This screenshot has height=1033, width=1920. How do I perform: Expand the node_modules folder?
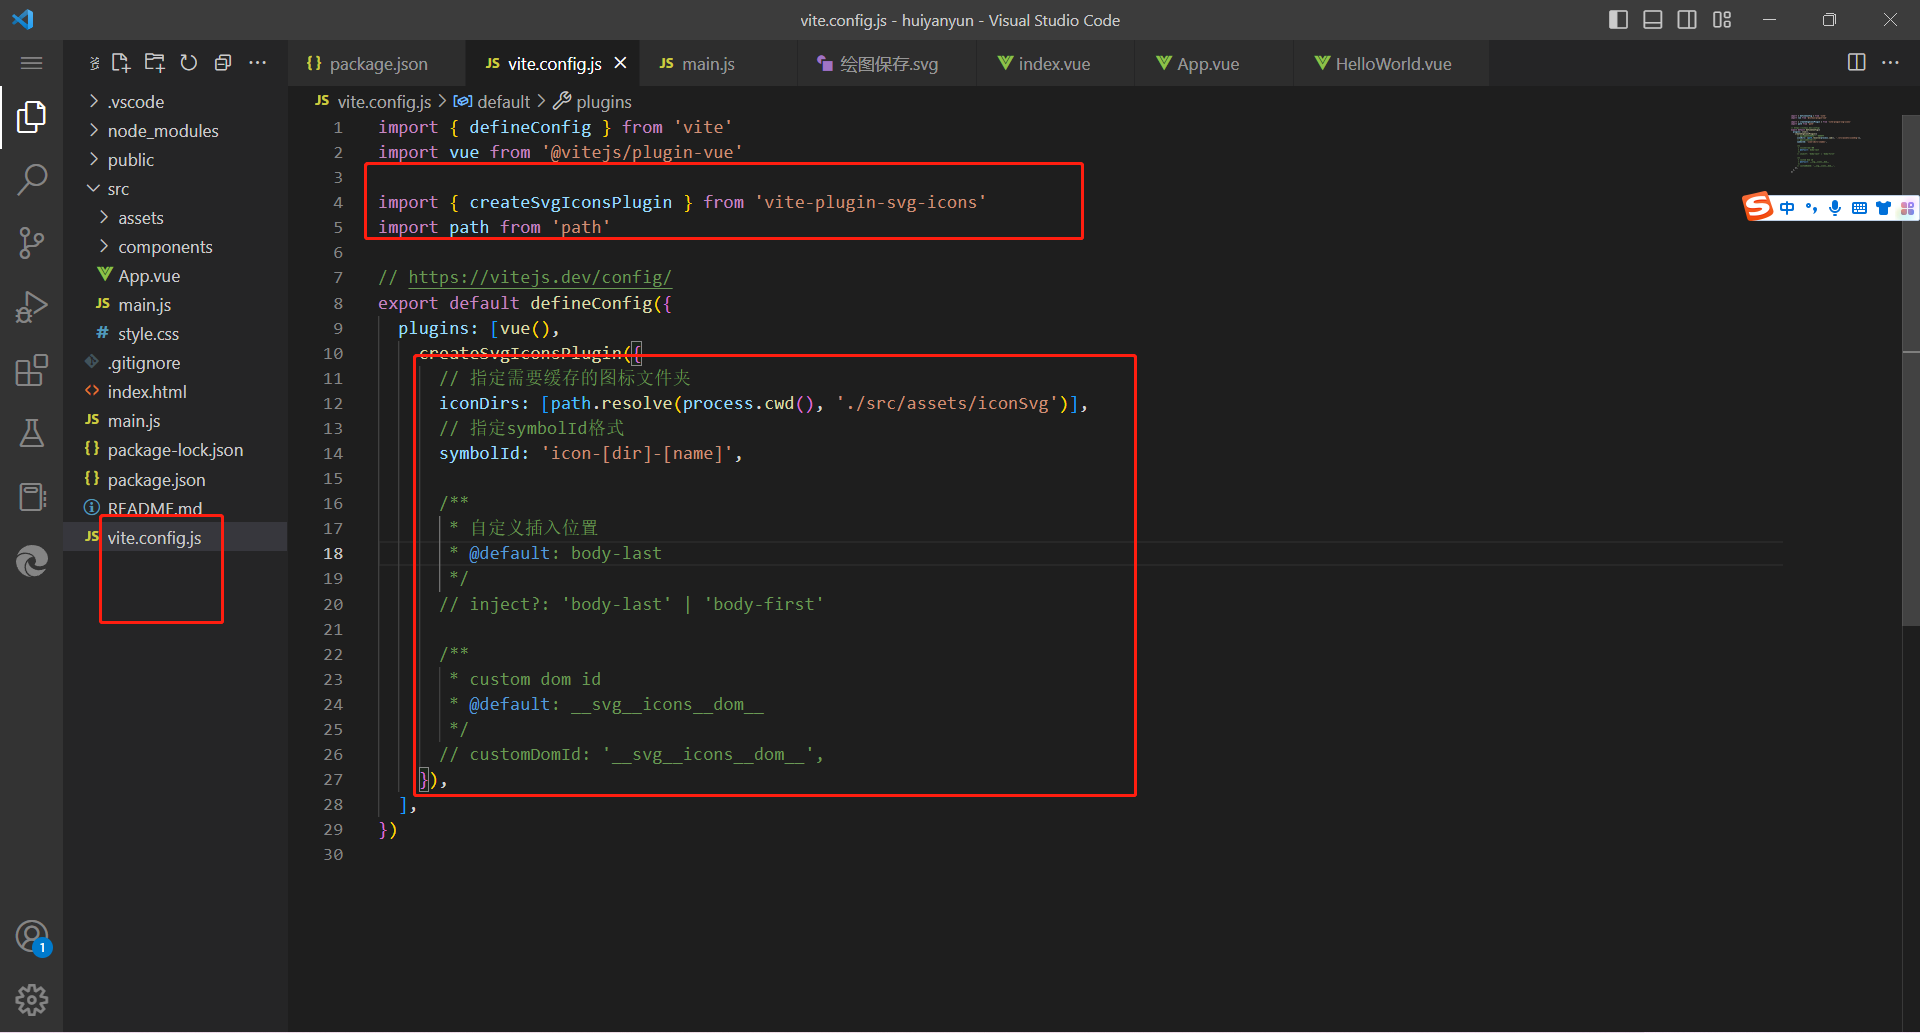point(175,131)
